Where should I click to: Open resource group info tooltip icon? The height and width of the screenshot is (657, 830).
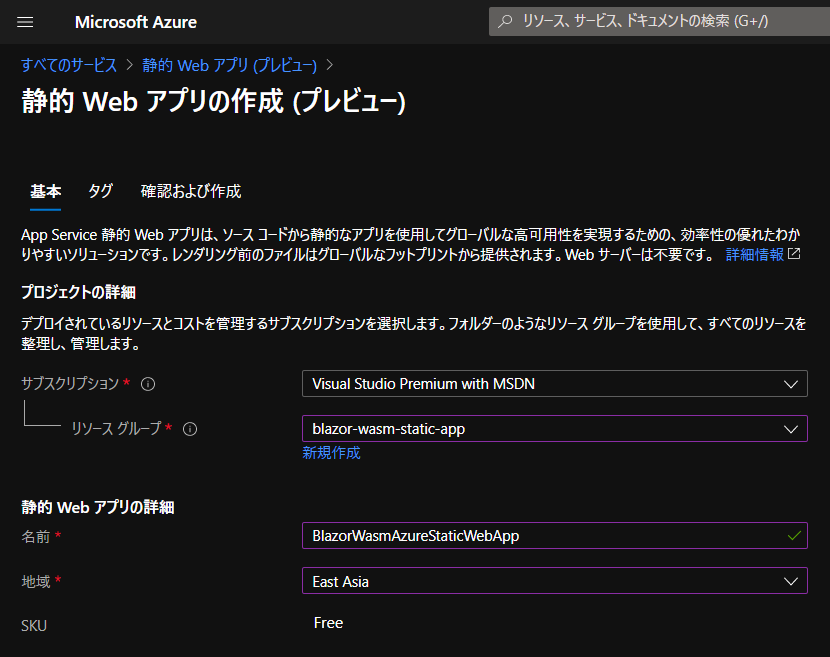[190, 429]
